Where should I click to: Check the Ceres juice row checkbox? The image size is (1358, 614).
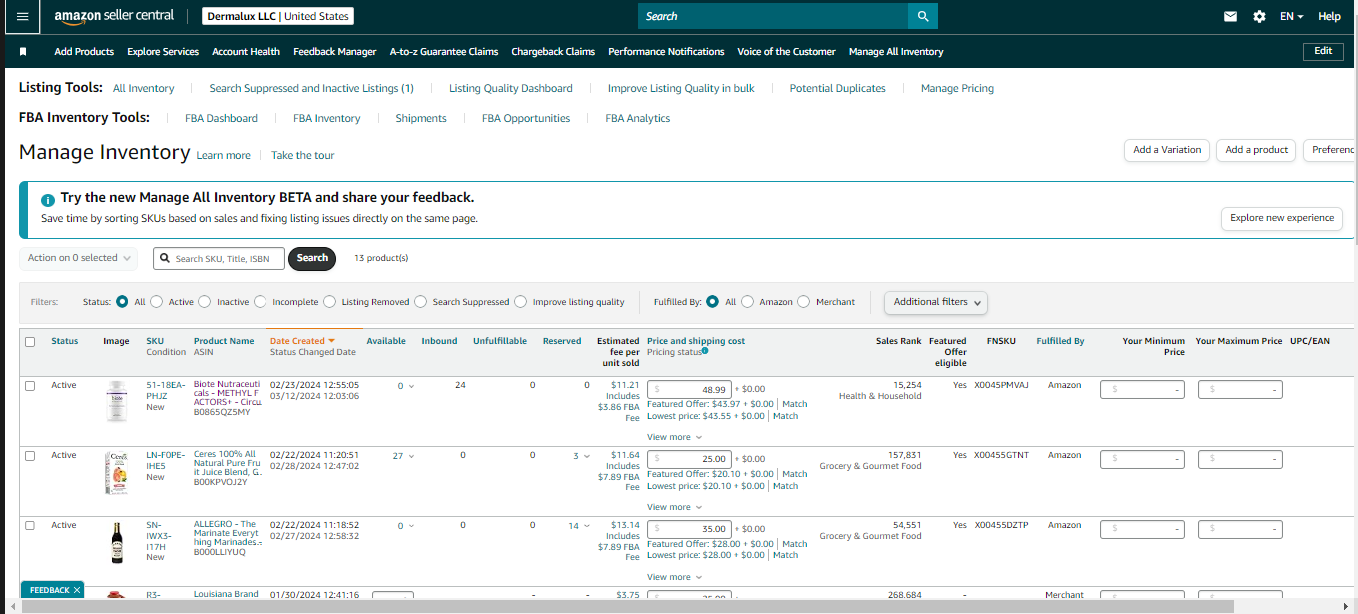click(30, 455)
